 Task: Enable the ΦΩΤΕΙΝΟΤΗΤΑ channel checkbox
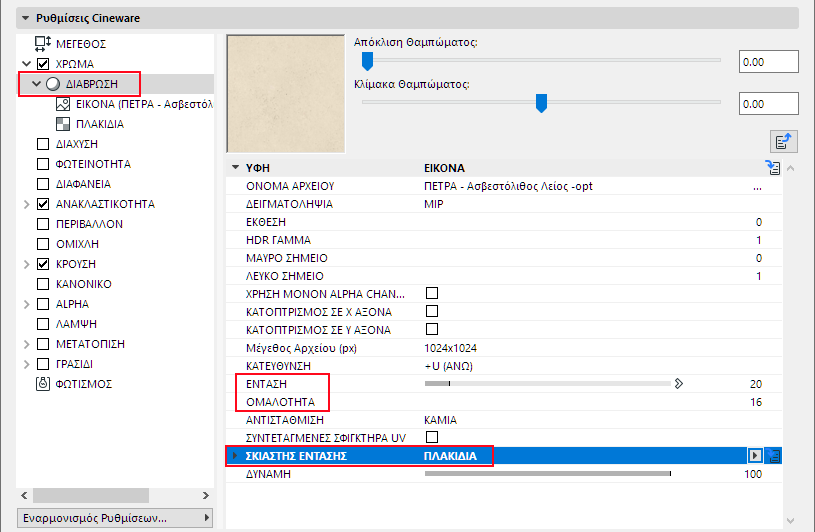(43, 164)
